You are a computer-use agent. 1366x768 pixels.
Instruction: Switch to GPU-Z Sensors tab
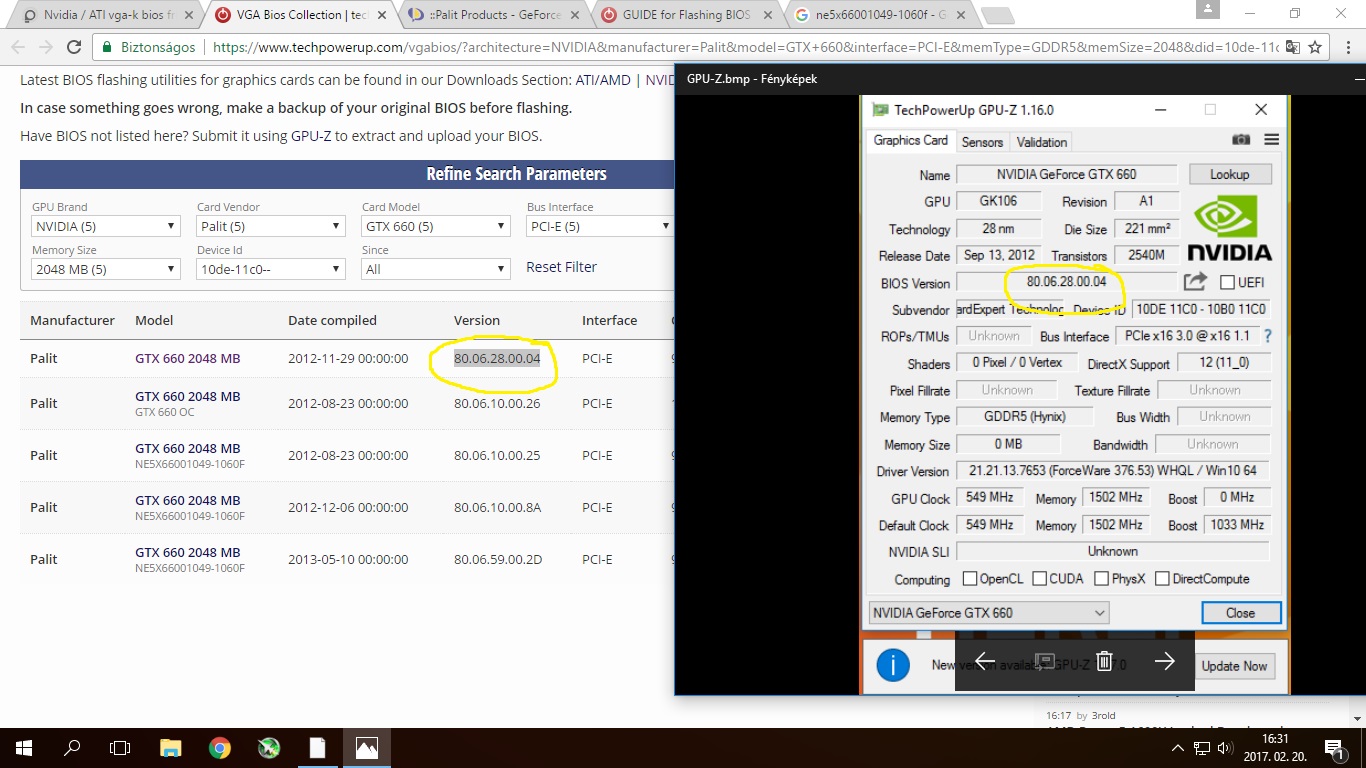click(x=982, y=142)
